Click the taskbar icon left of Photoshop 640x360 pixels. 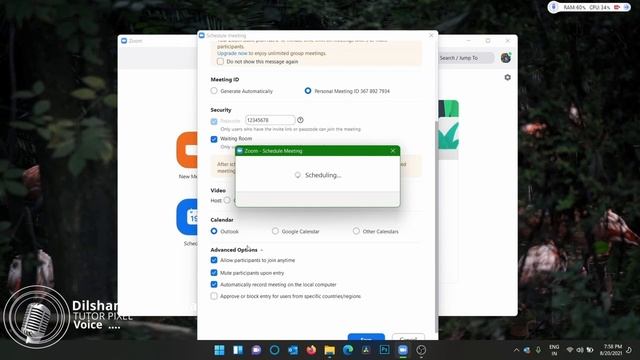pyautogui.click(x=366, y=350)
